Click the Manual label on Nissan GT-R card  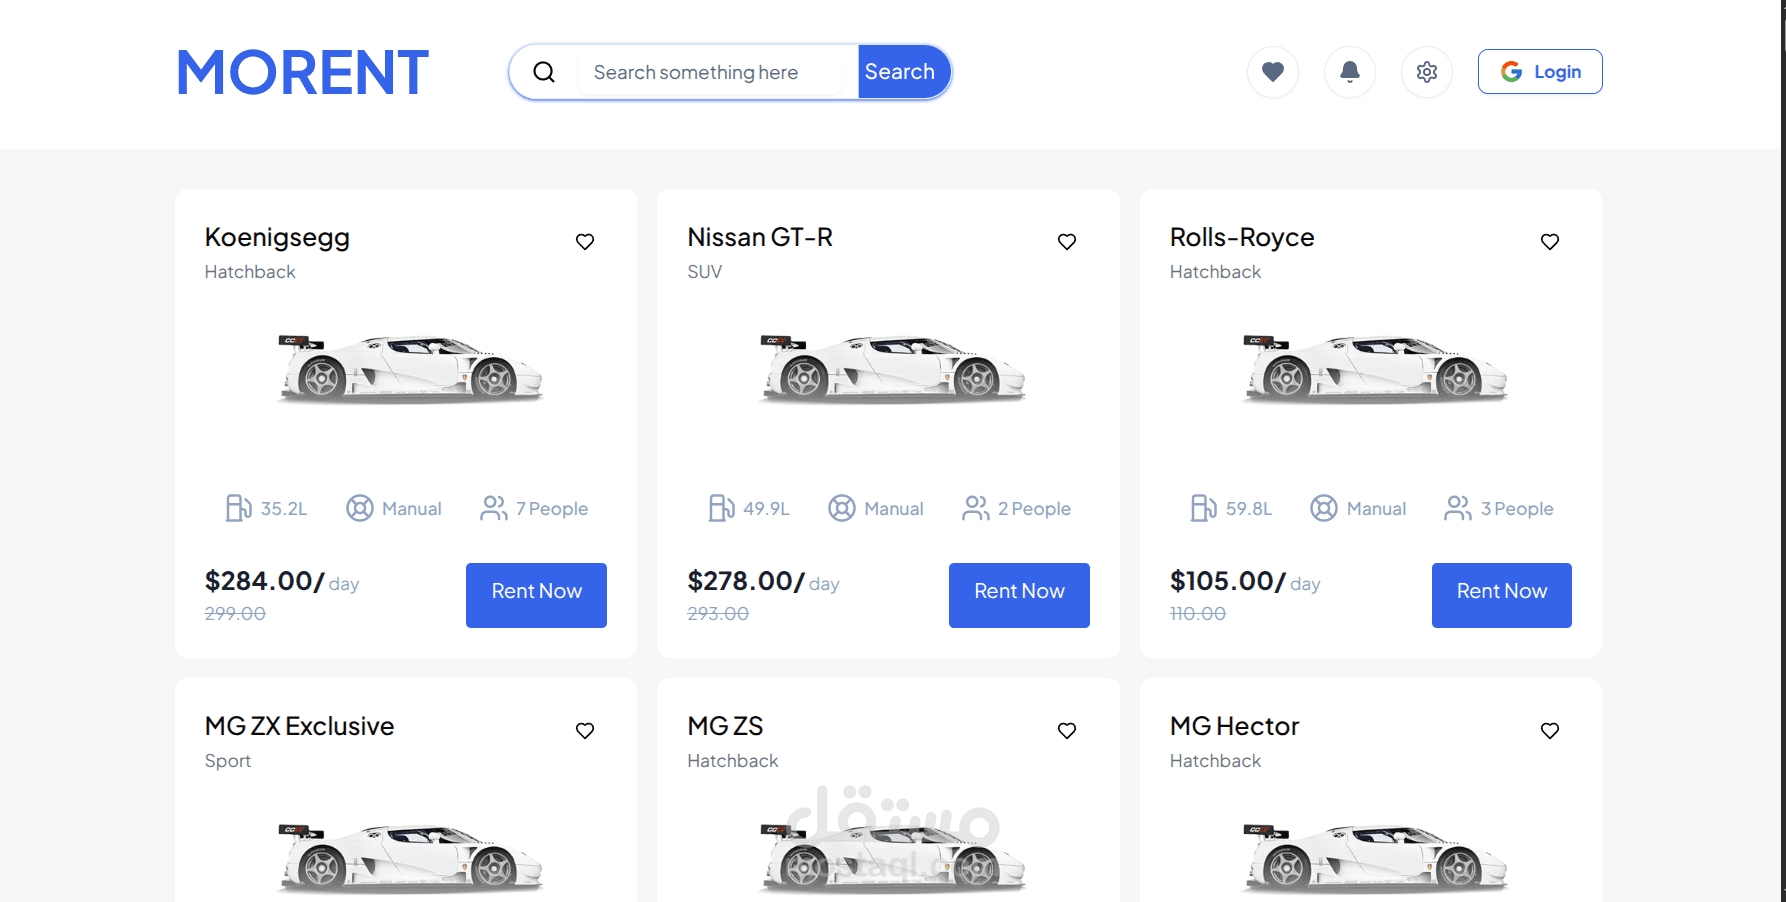(894, 509)
